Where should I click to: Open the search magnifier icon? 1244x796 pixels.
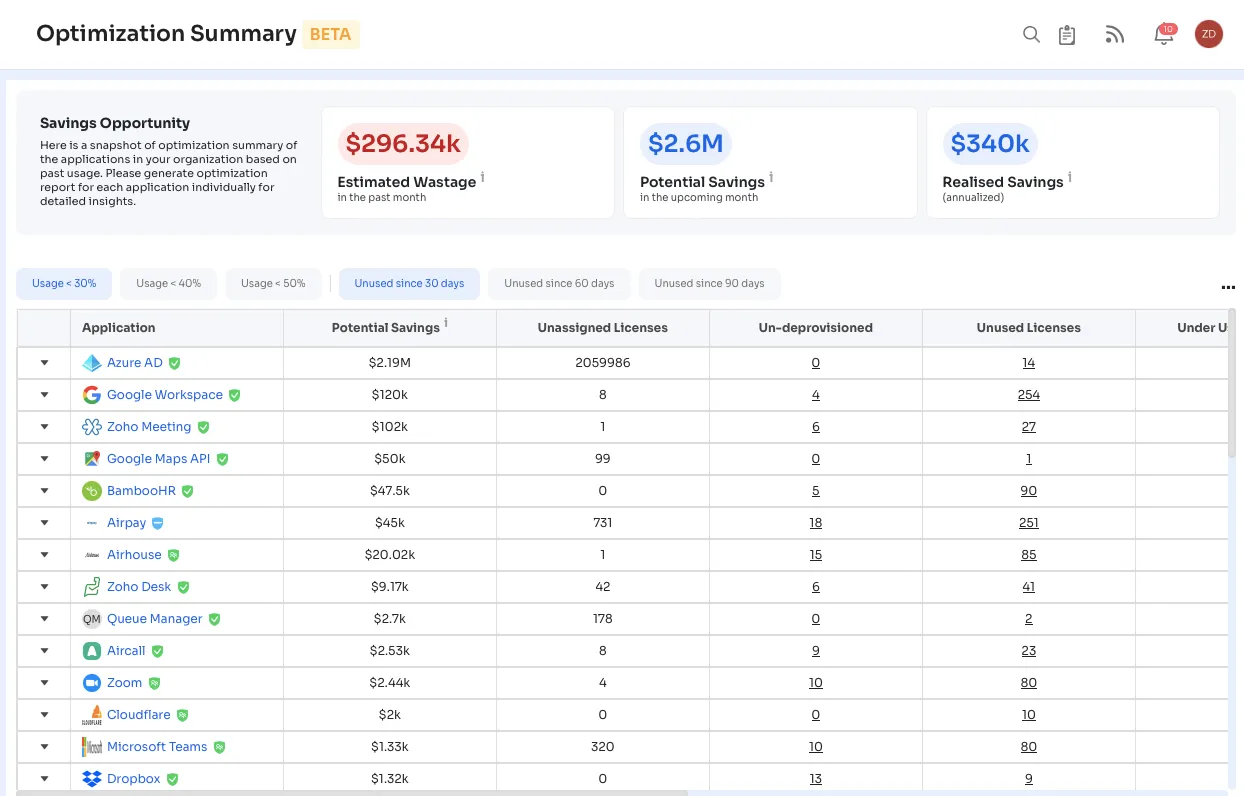[x=1031, y=34]
